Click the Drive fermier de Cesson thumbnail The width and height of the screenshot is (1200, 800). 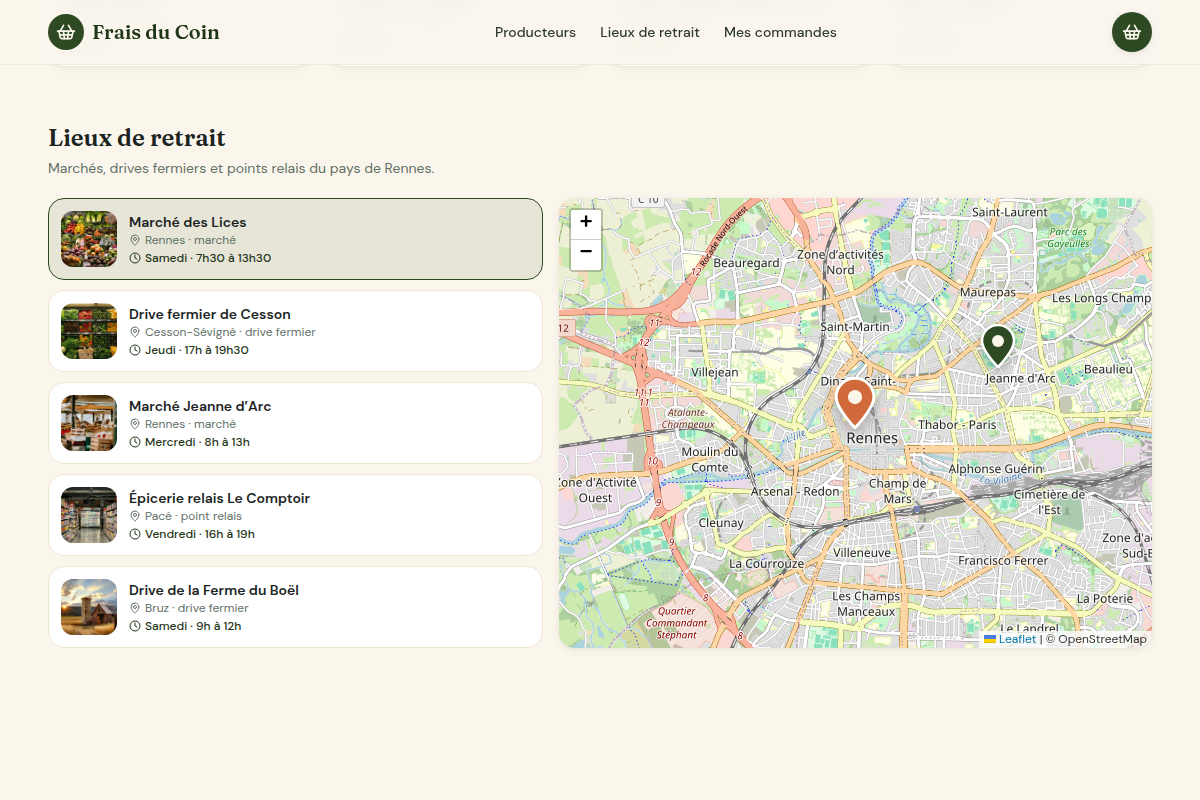click(89, 331)
